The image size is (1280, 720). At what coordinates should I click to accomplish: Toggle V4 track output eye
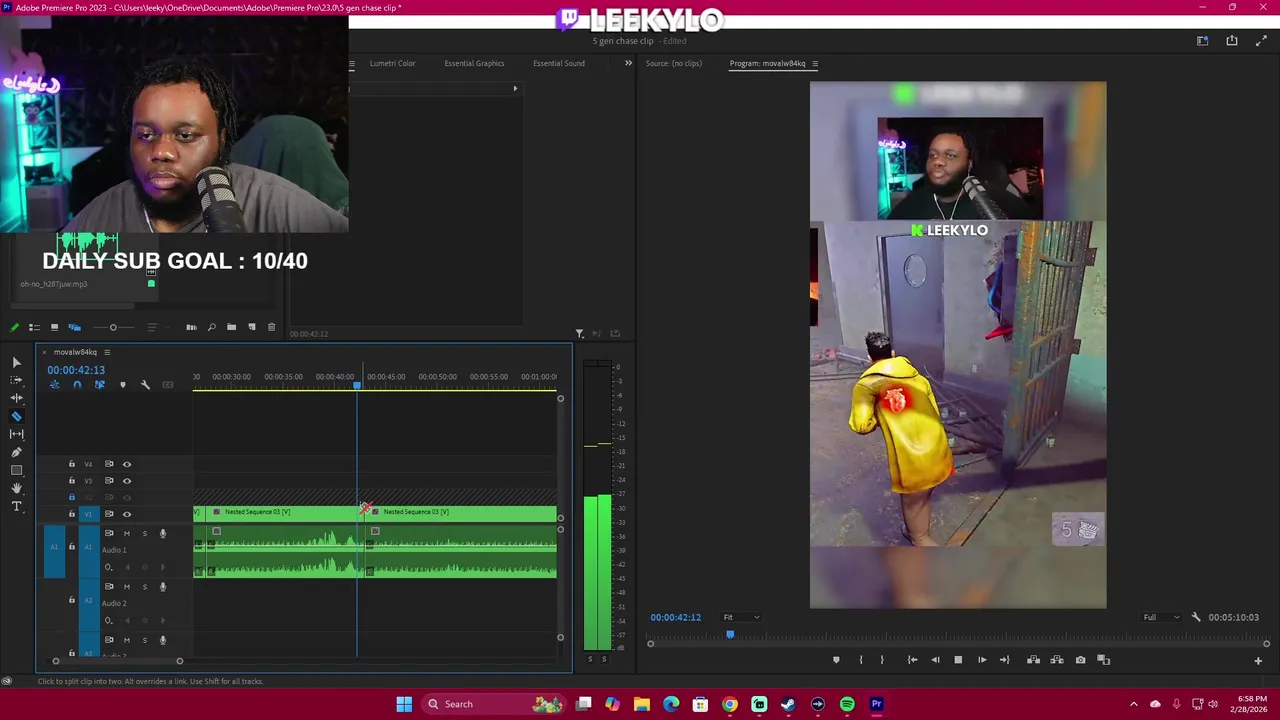click(x=127, y=464)
